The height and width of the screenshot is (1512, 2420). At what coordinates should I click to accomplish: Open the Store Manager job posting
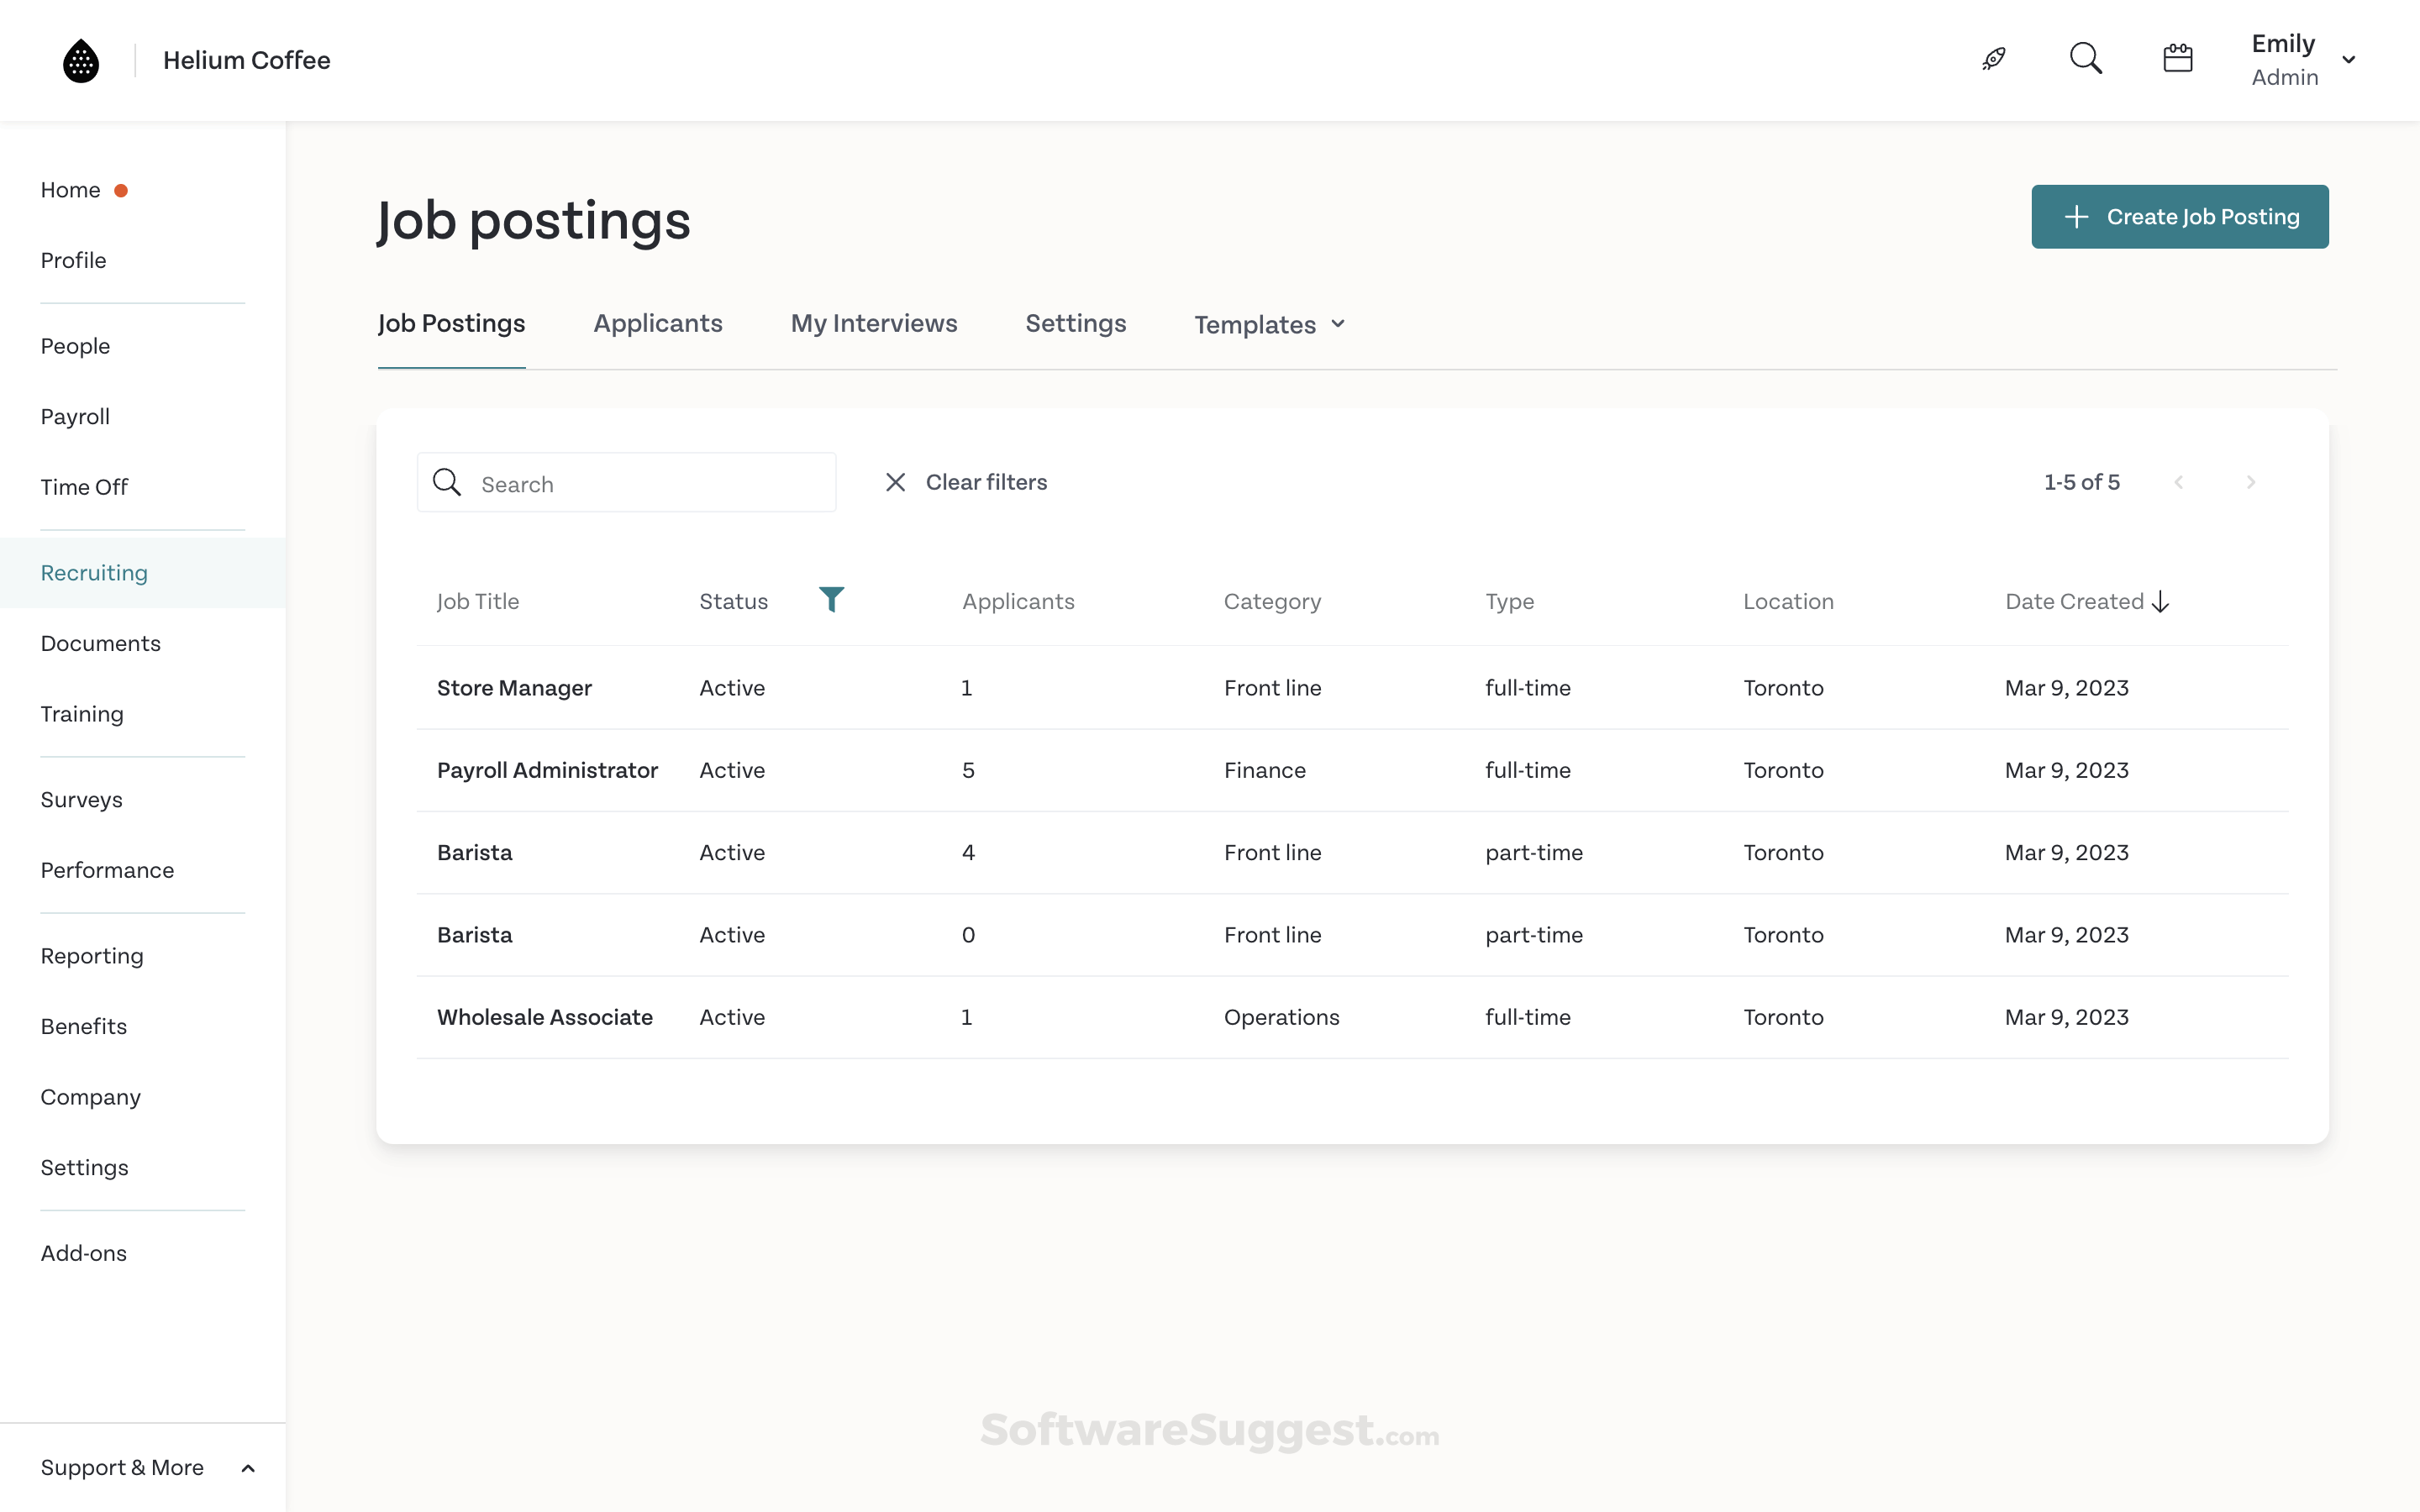pos(514,688)
